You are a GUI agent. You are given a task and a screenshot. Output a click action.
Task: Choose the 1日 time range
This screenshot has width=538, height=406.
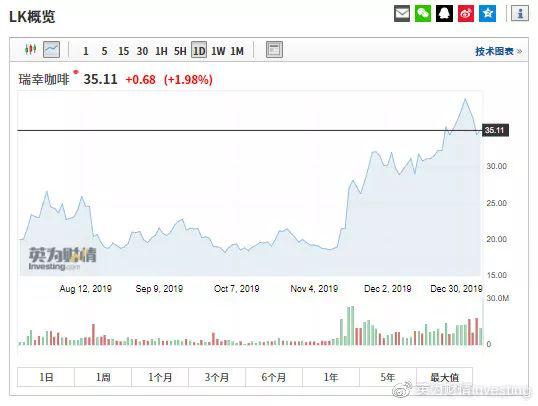click(x=46, y=378)
